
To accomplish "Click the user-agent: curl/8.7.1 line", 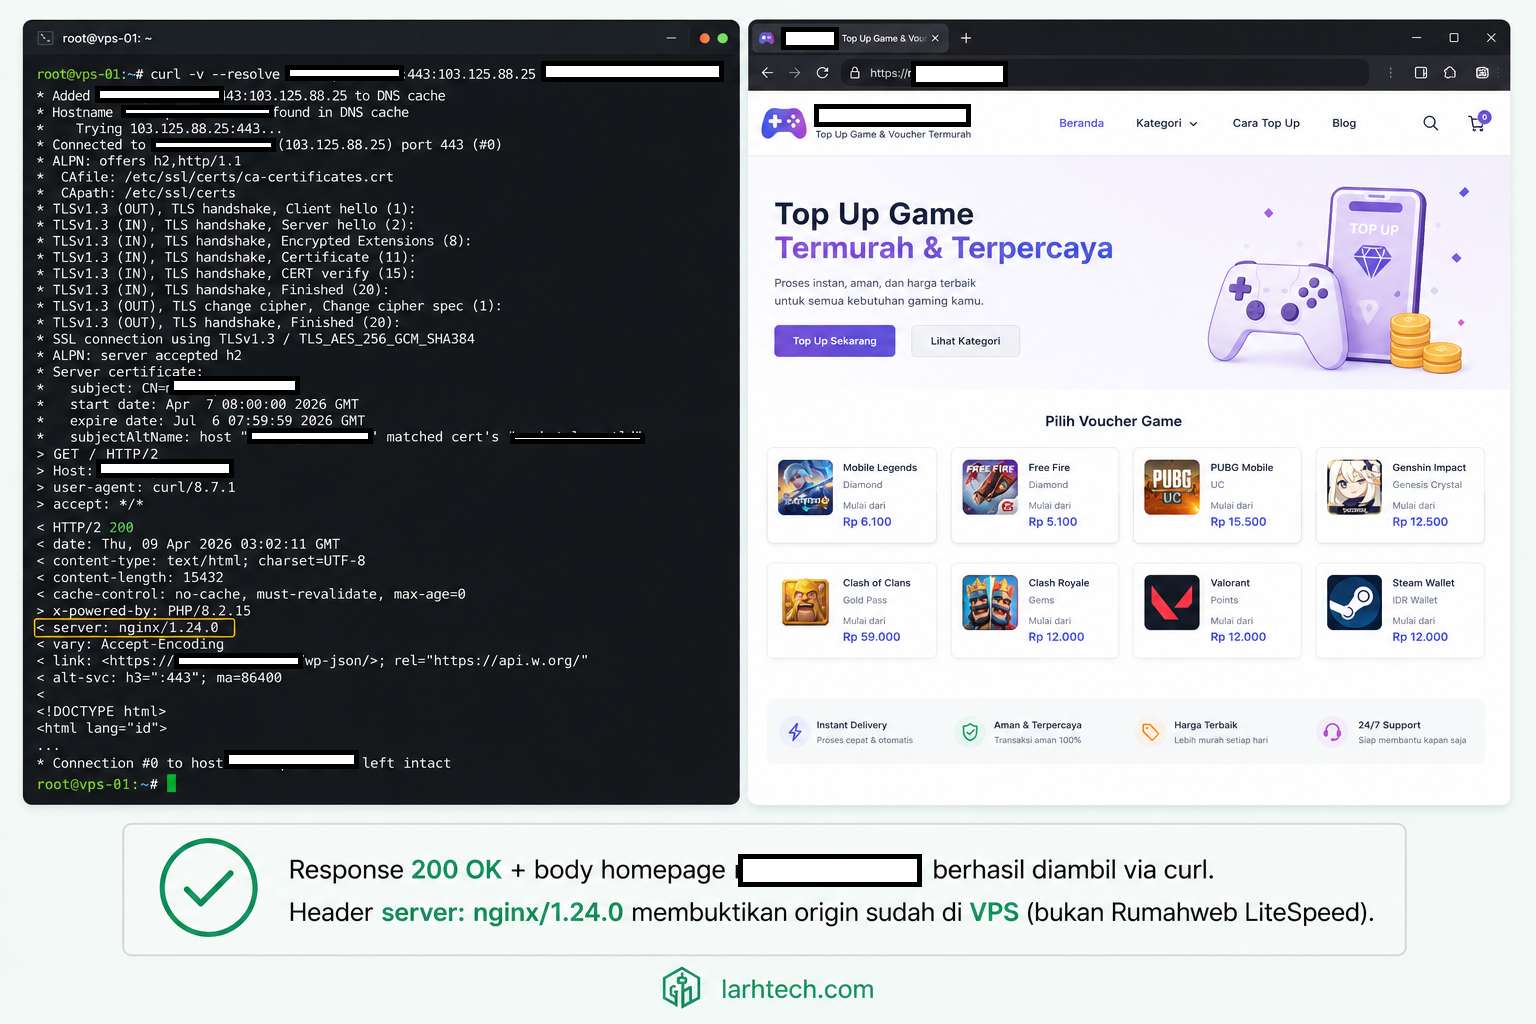I will coord(136,487).
